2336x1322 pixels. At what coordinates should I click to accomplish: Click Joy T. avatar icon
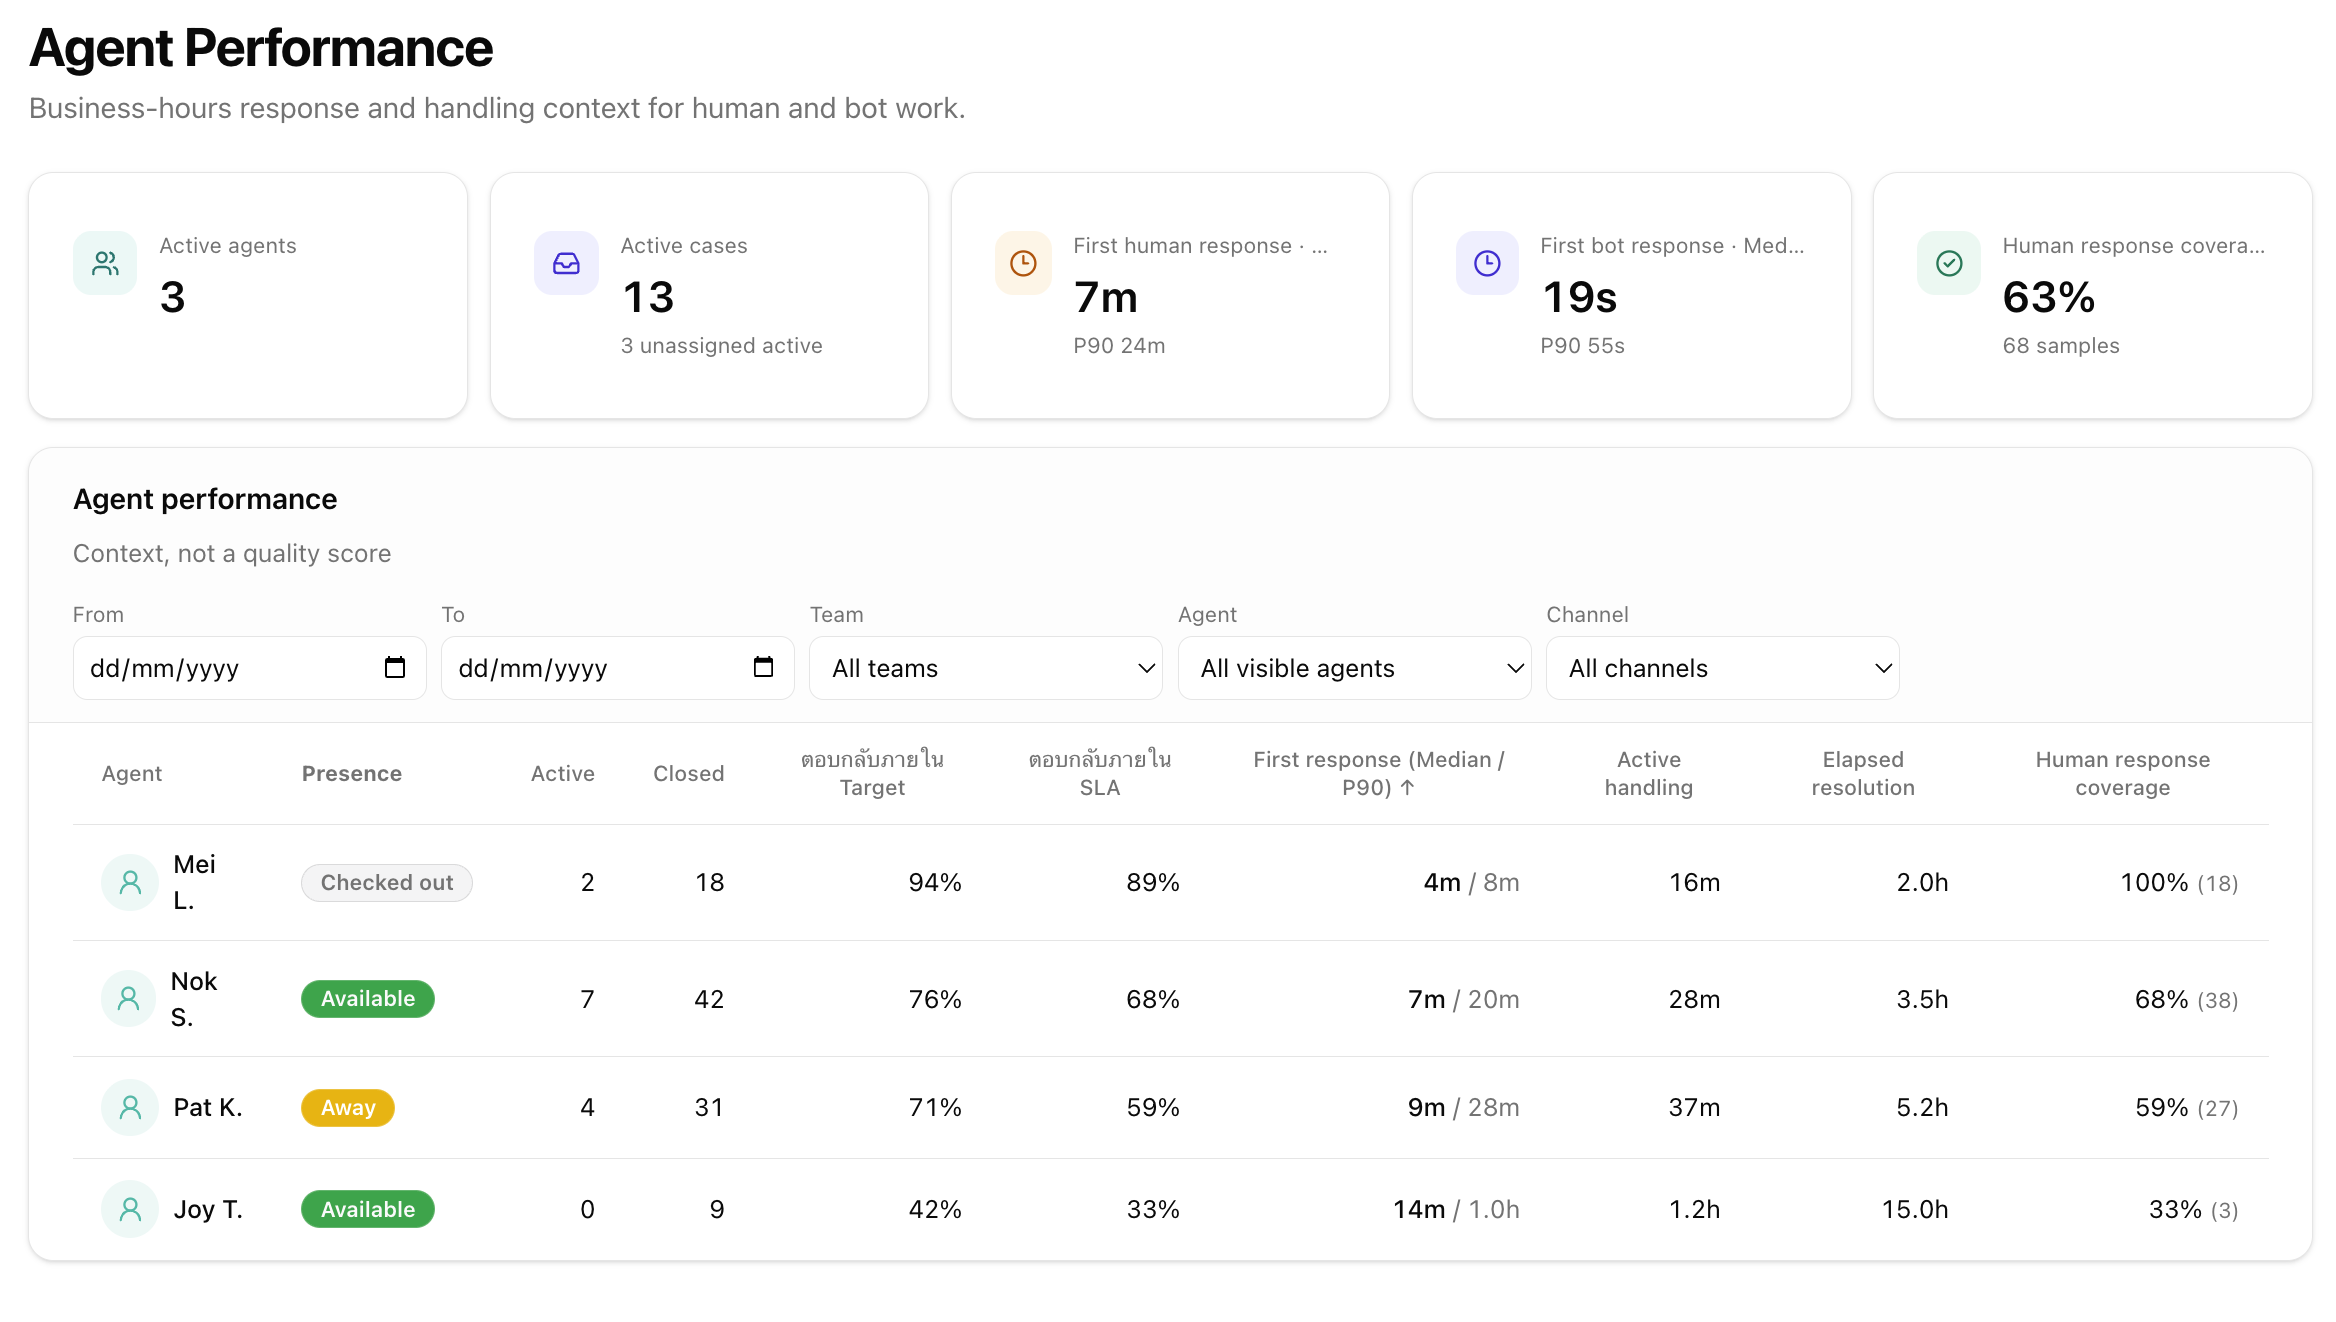[130, 1209]
